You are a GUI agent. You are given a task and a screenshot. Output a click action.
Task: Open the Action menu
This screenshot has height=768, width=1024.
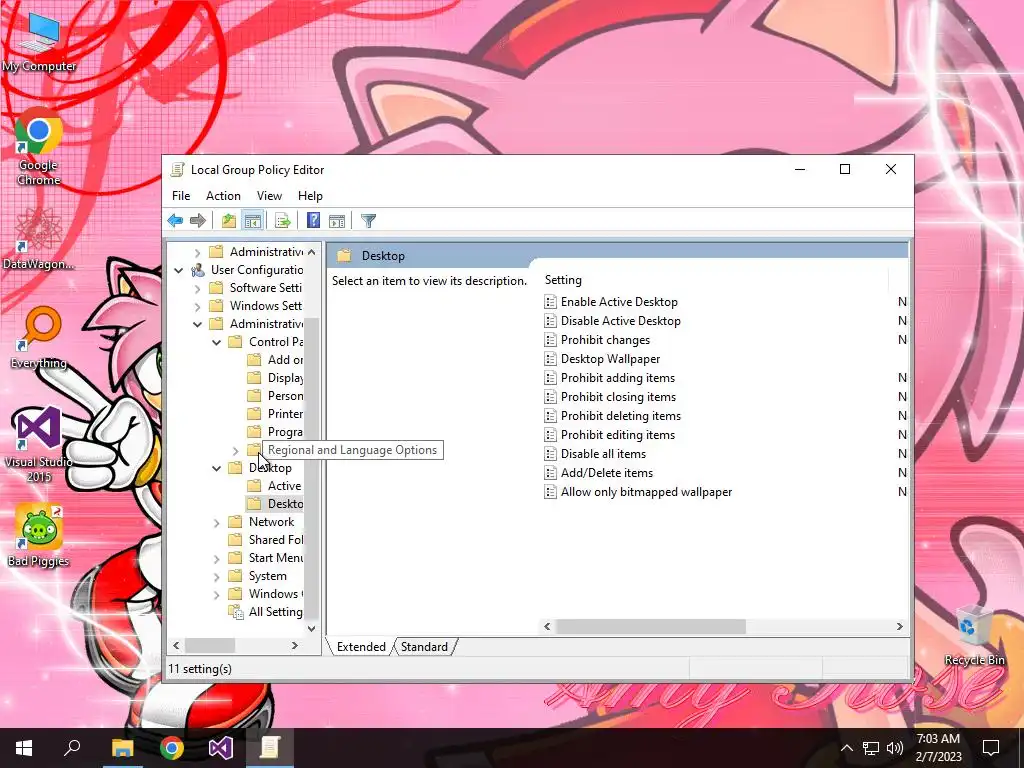pos(223,196)
